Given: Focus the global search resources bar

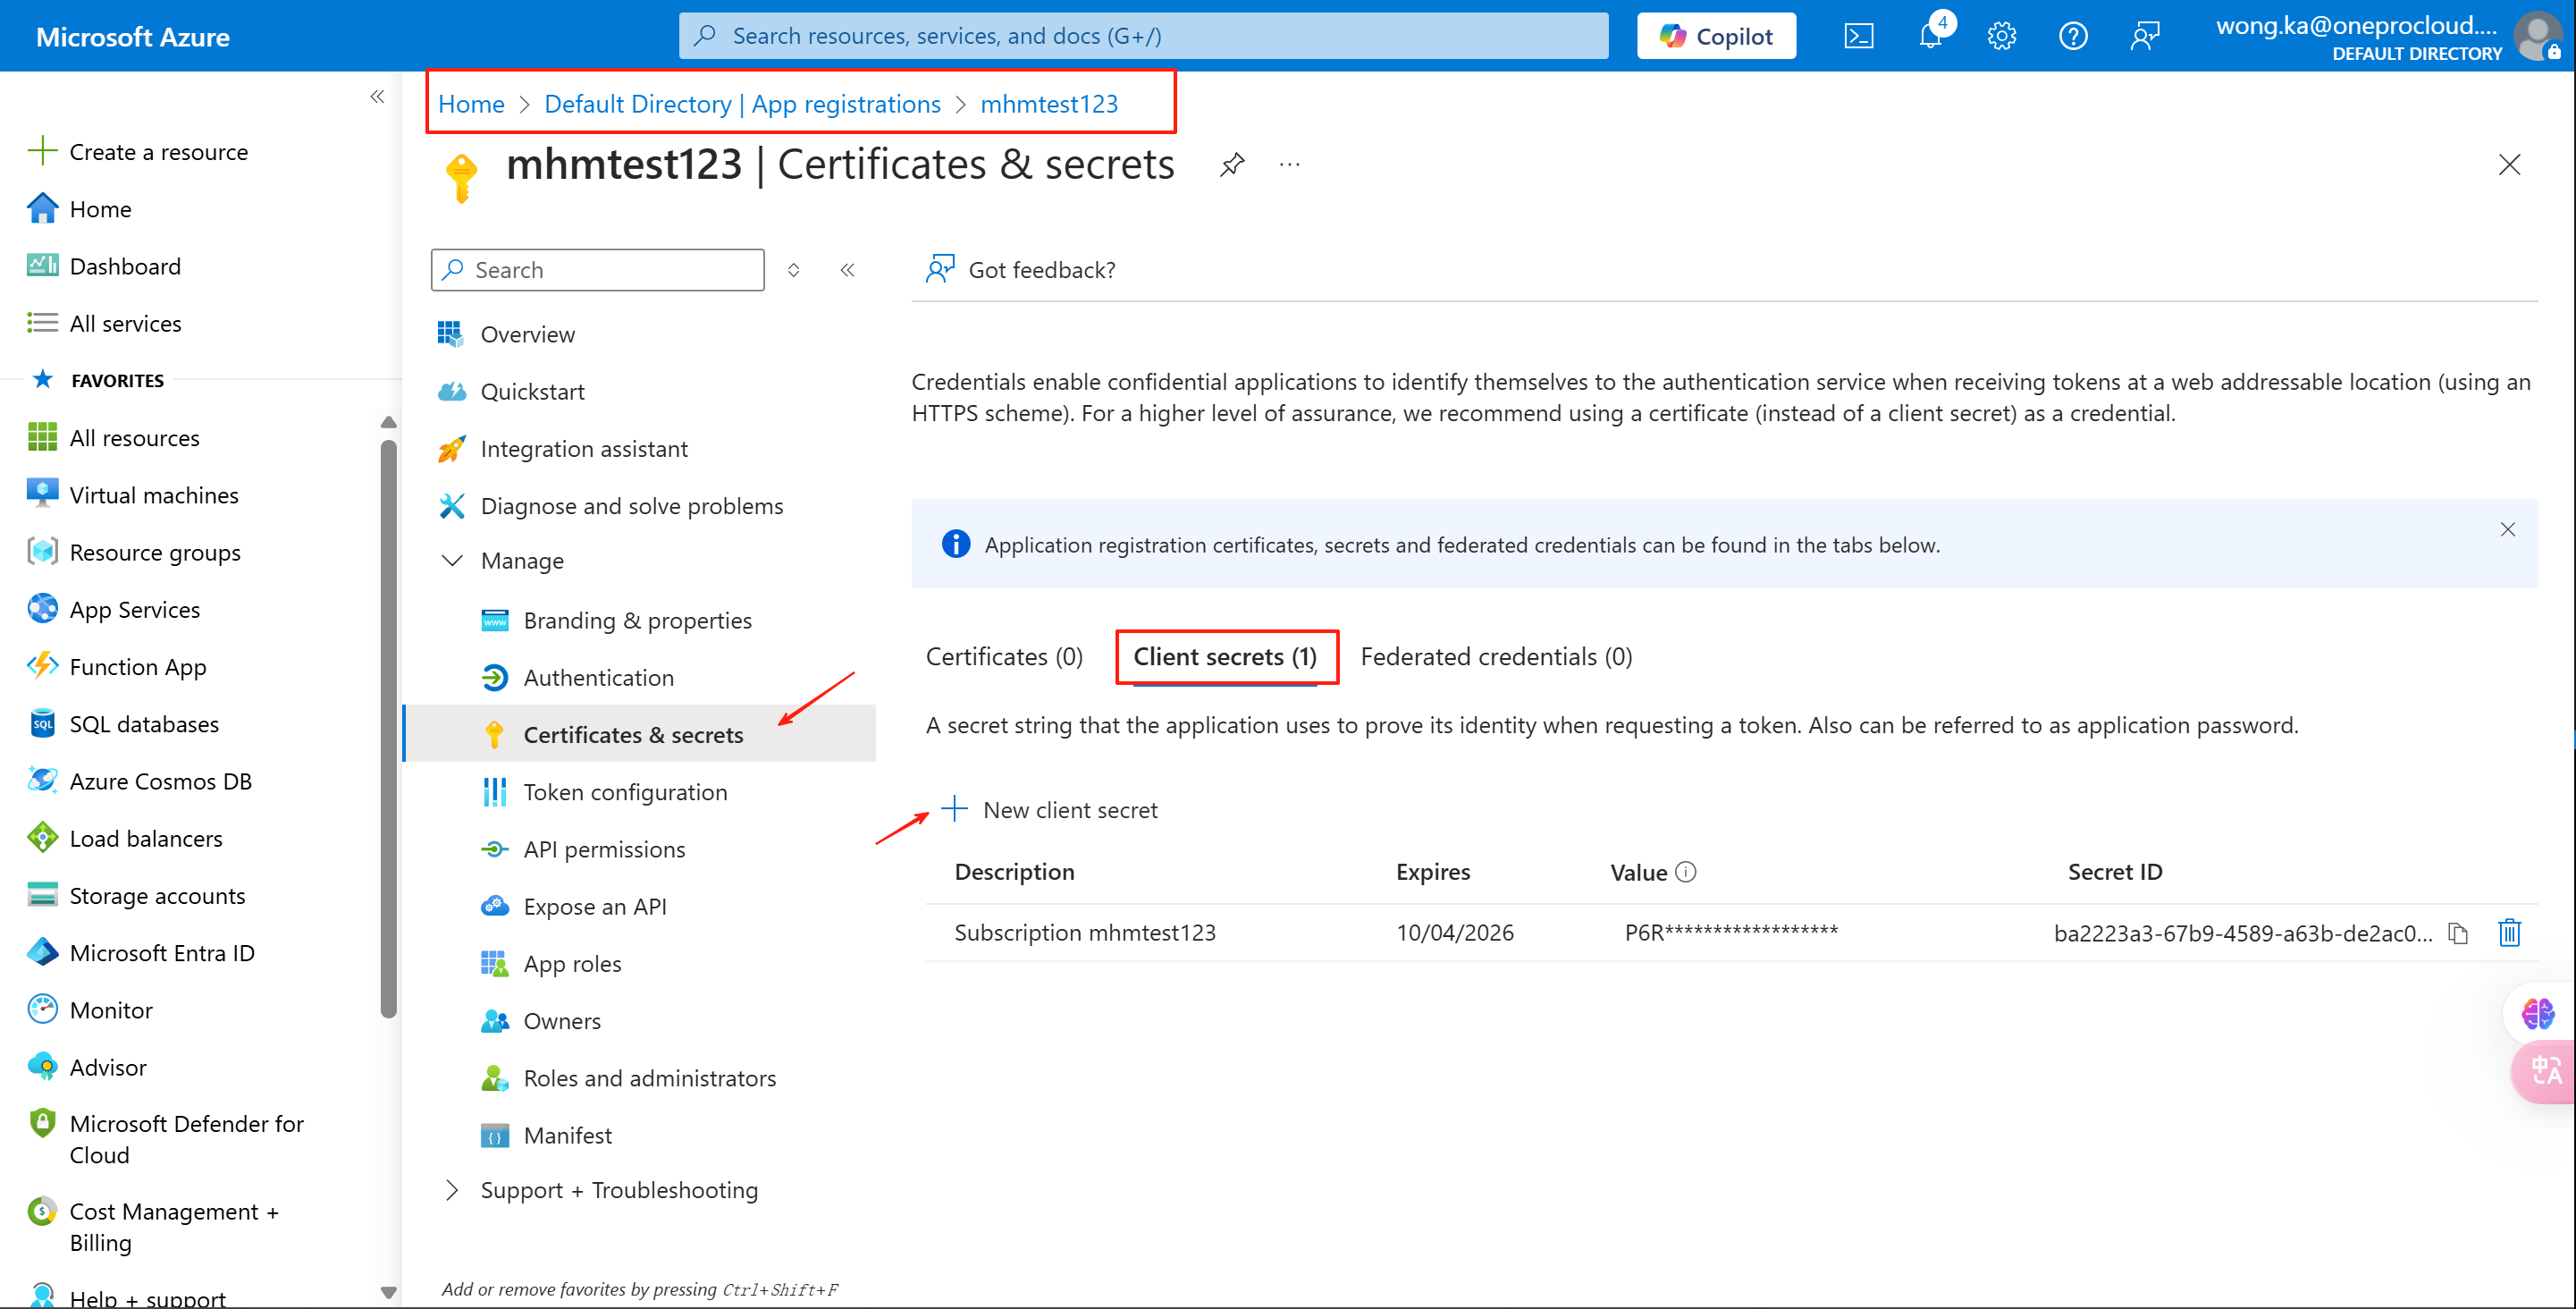Looking at the screenshot, I should click(x=1143, y=36).
